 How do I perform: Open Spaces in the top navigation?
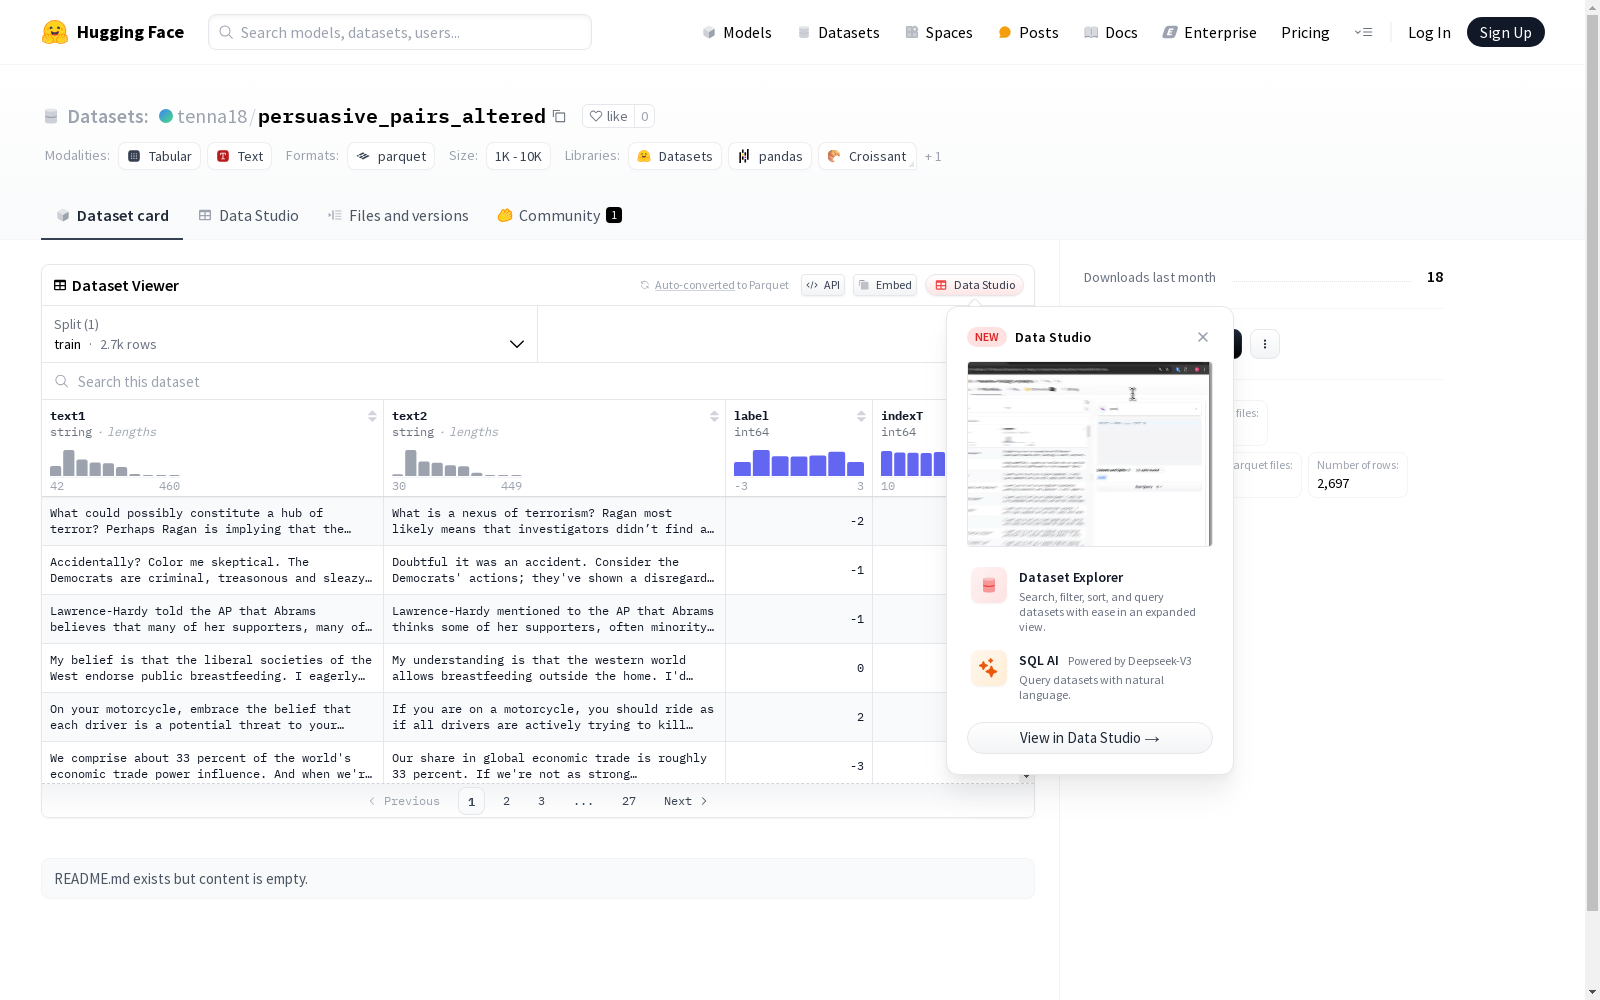pyautogui.click(x=939, y=32)
